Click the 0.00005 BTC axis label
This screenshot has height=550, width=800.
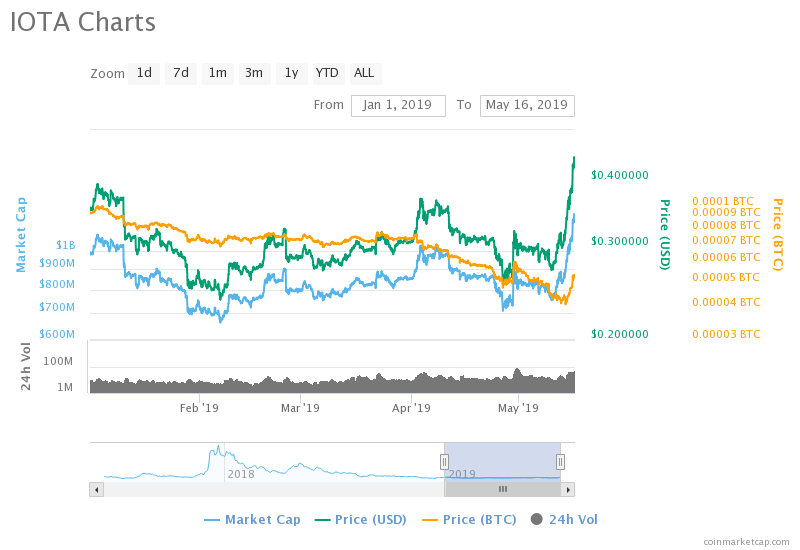tap(726, 278)
